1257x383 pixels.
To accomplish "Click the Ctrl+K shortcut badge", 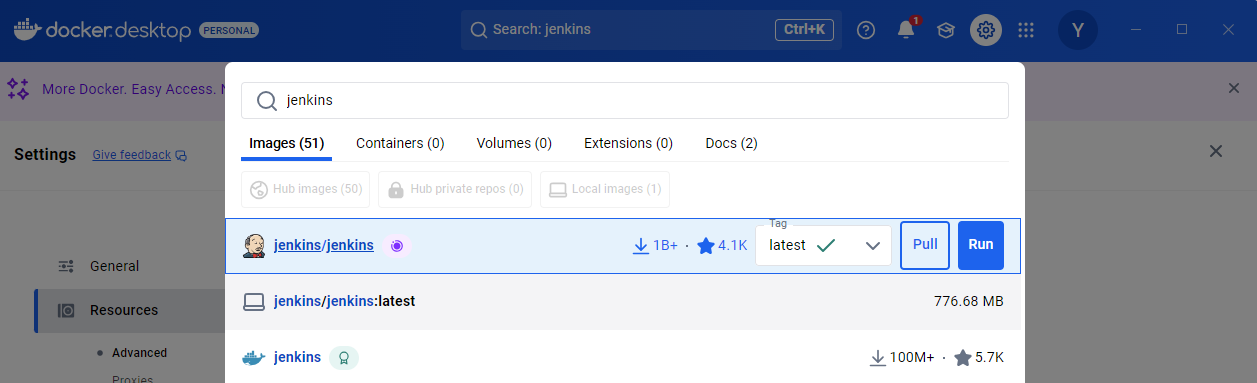I will (804, 30).
